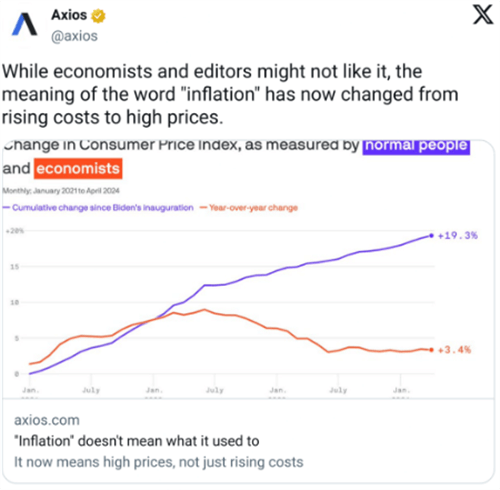Click the purple line endpoint dot at +19.3%
Image resolution: width=500 pixels, height=490 pixels.
pyautogui.click(x=431, y=236)
